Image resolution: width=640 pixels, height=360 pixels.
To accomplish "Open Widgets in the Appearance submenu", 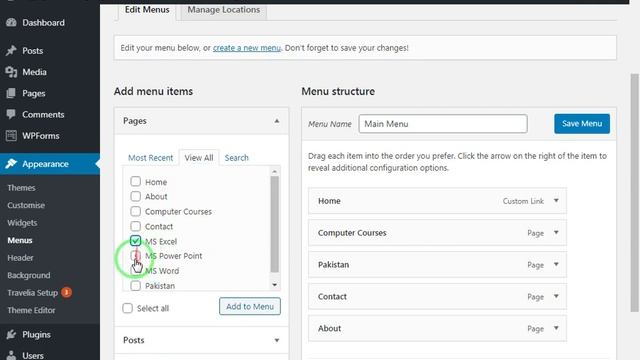I will 22,223.
